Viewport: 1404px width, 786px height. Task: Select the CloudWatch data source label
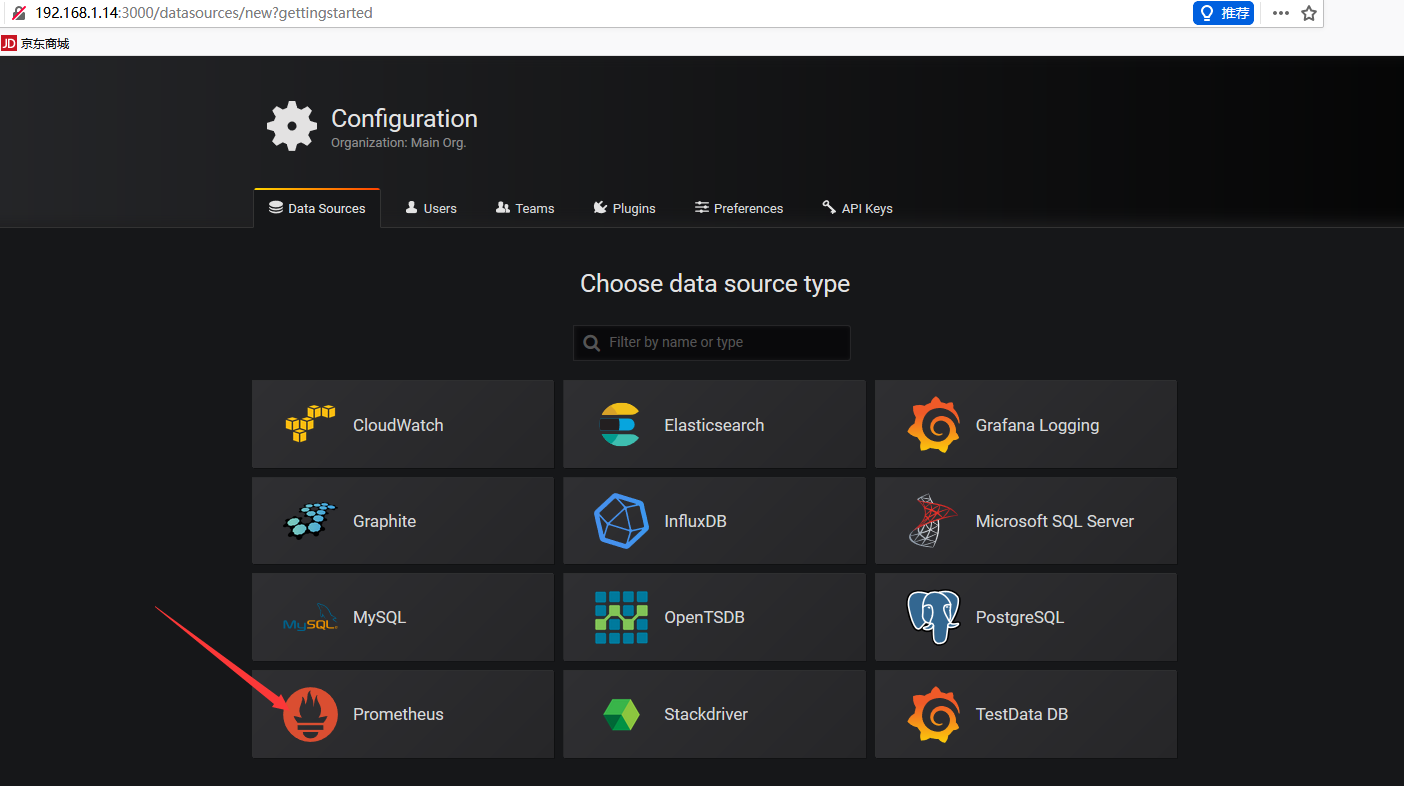point(398,425)
